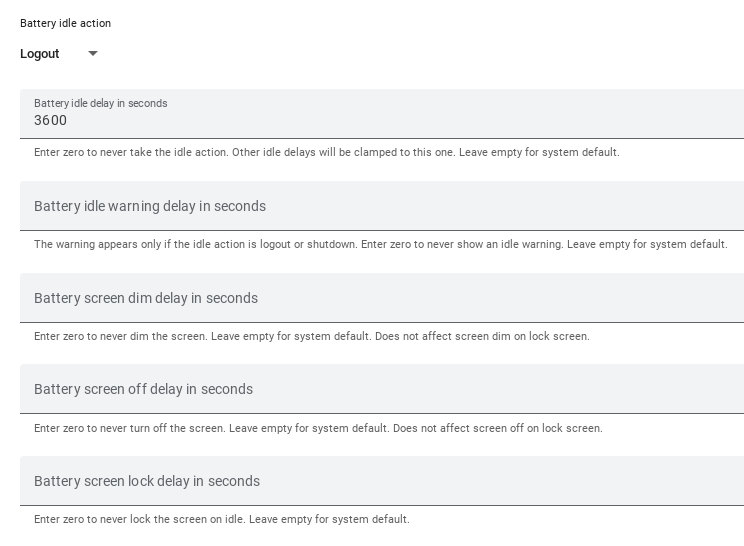Viewport: 744px width, 546px height.
Task: Click "Enter zero to never dim the screen" hint
Action: tap(121, 337)
